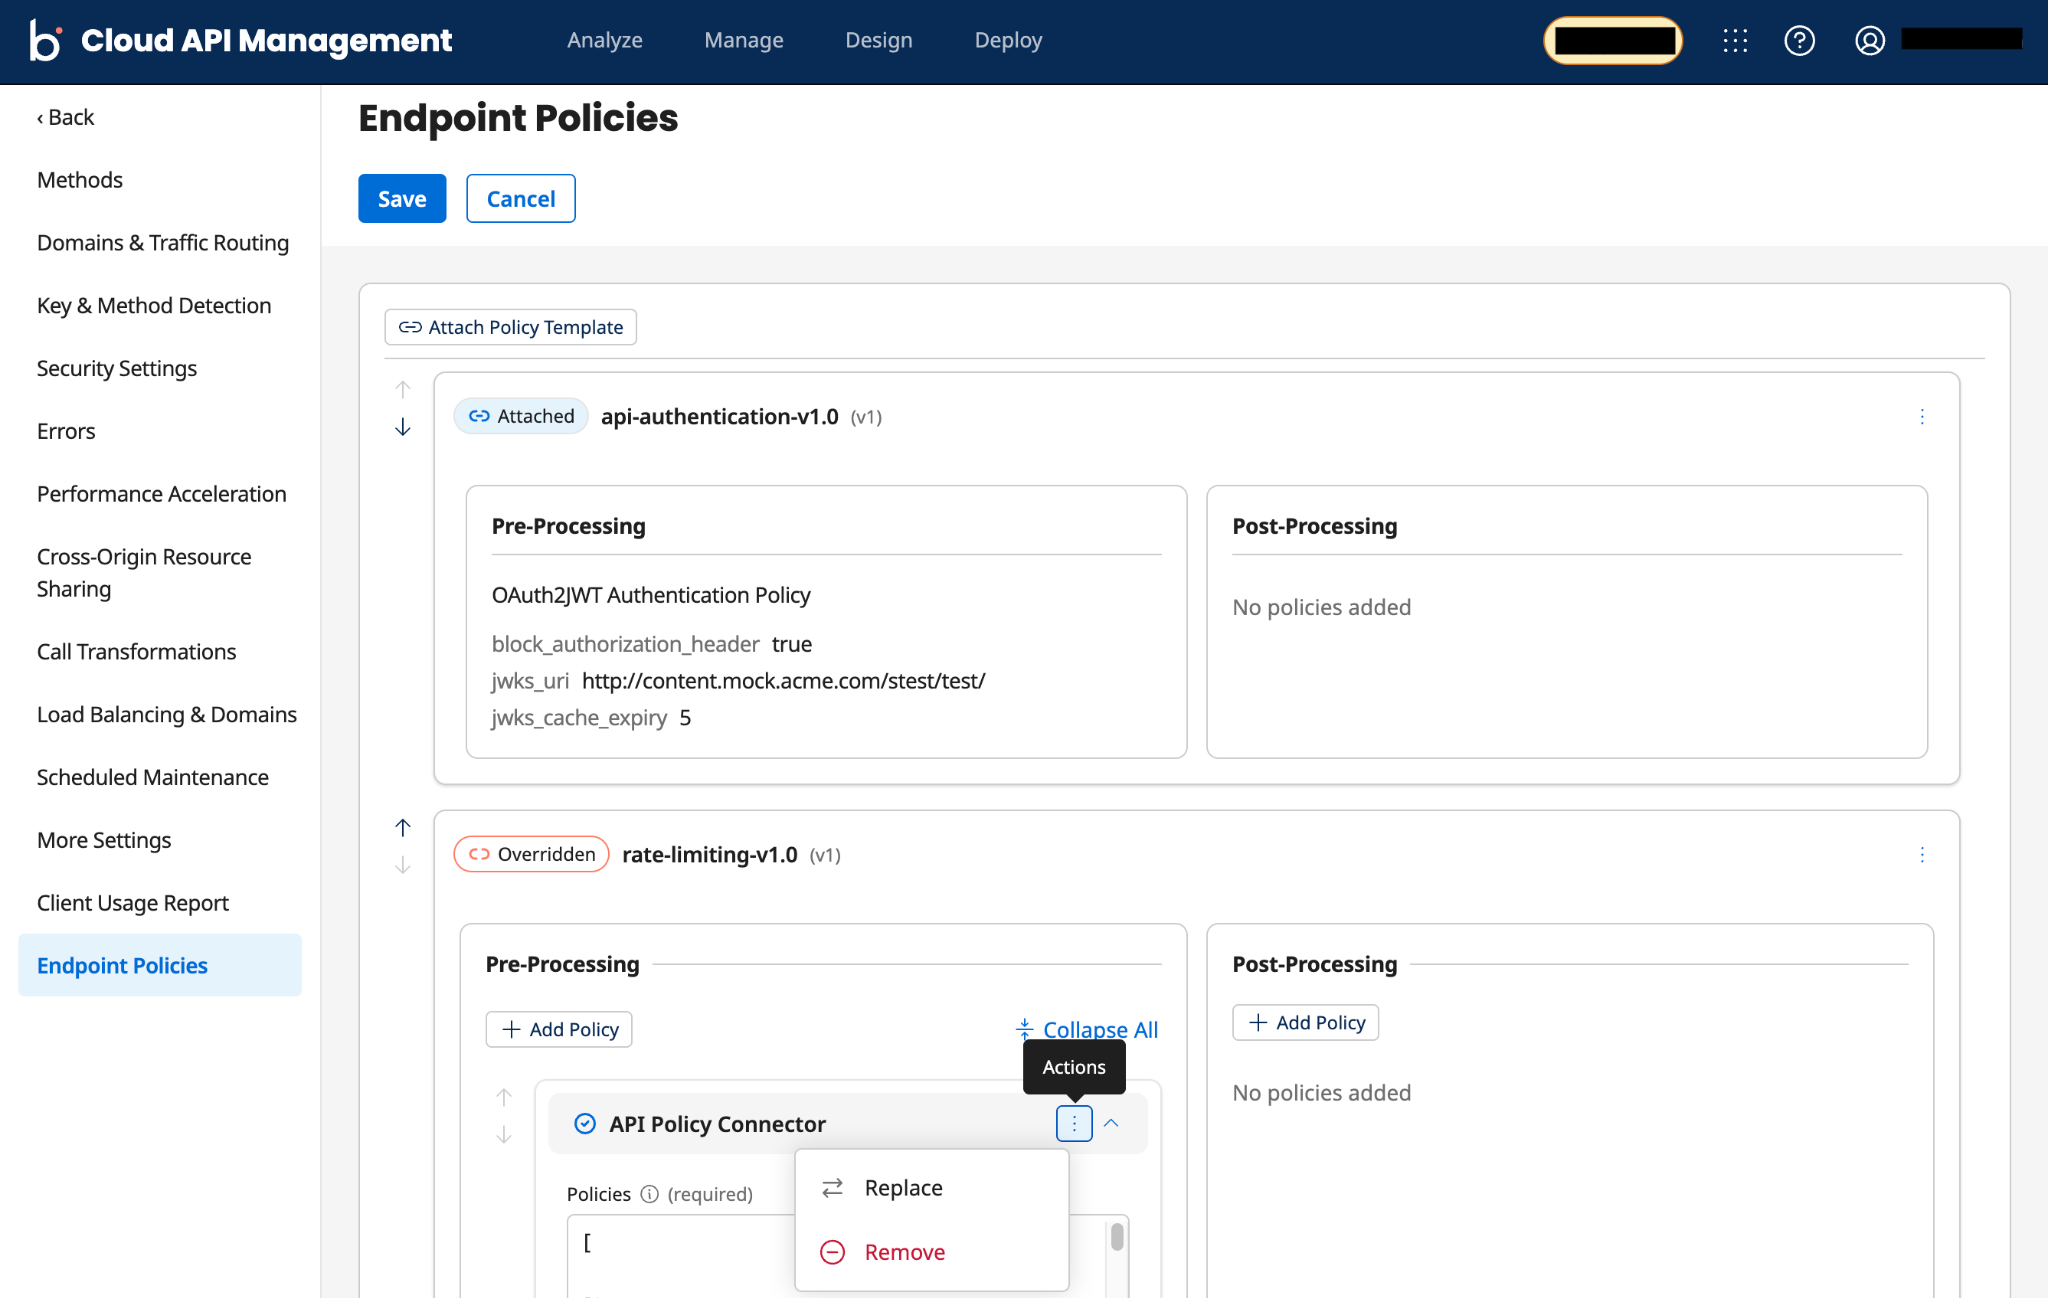Click the API Policy Connector check status icon

click(585, 1124)
